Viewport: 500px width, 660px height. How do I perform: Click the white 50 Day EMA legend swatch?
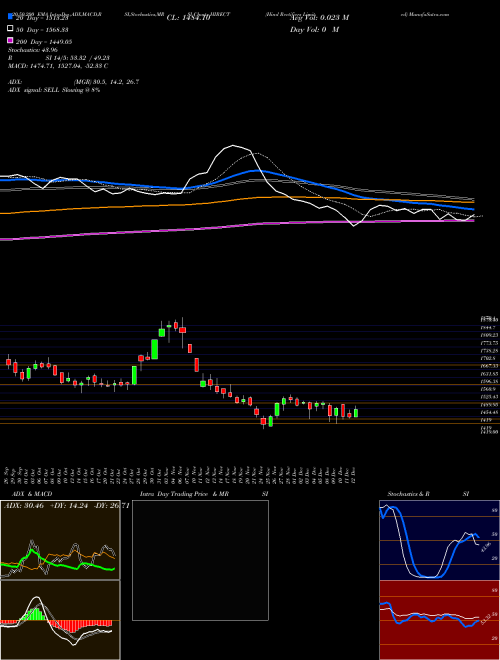pyautogui.click(x=11, y=29)
